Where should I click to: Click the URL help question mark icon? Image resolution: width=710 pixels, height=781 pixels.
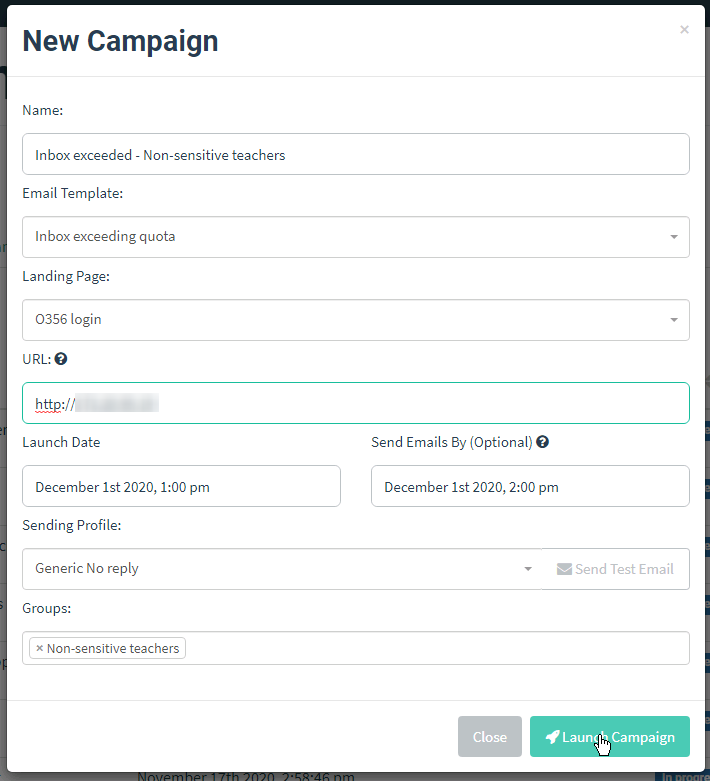pyautogui.click(x=61, y=359)
